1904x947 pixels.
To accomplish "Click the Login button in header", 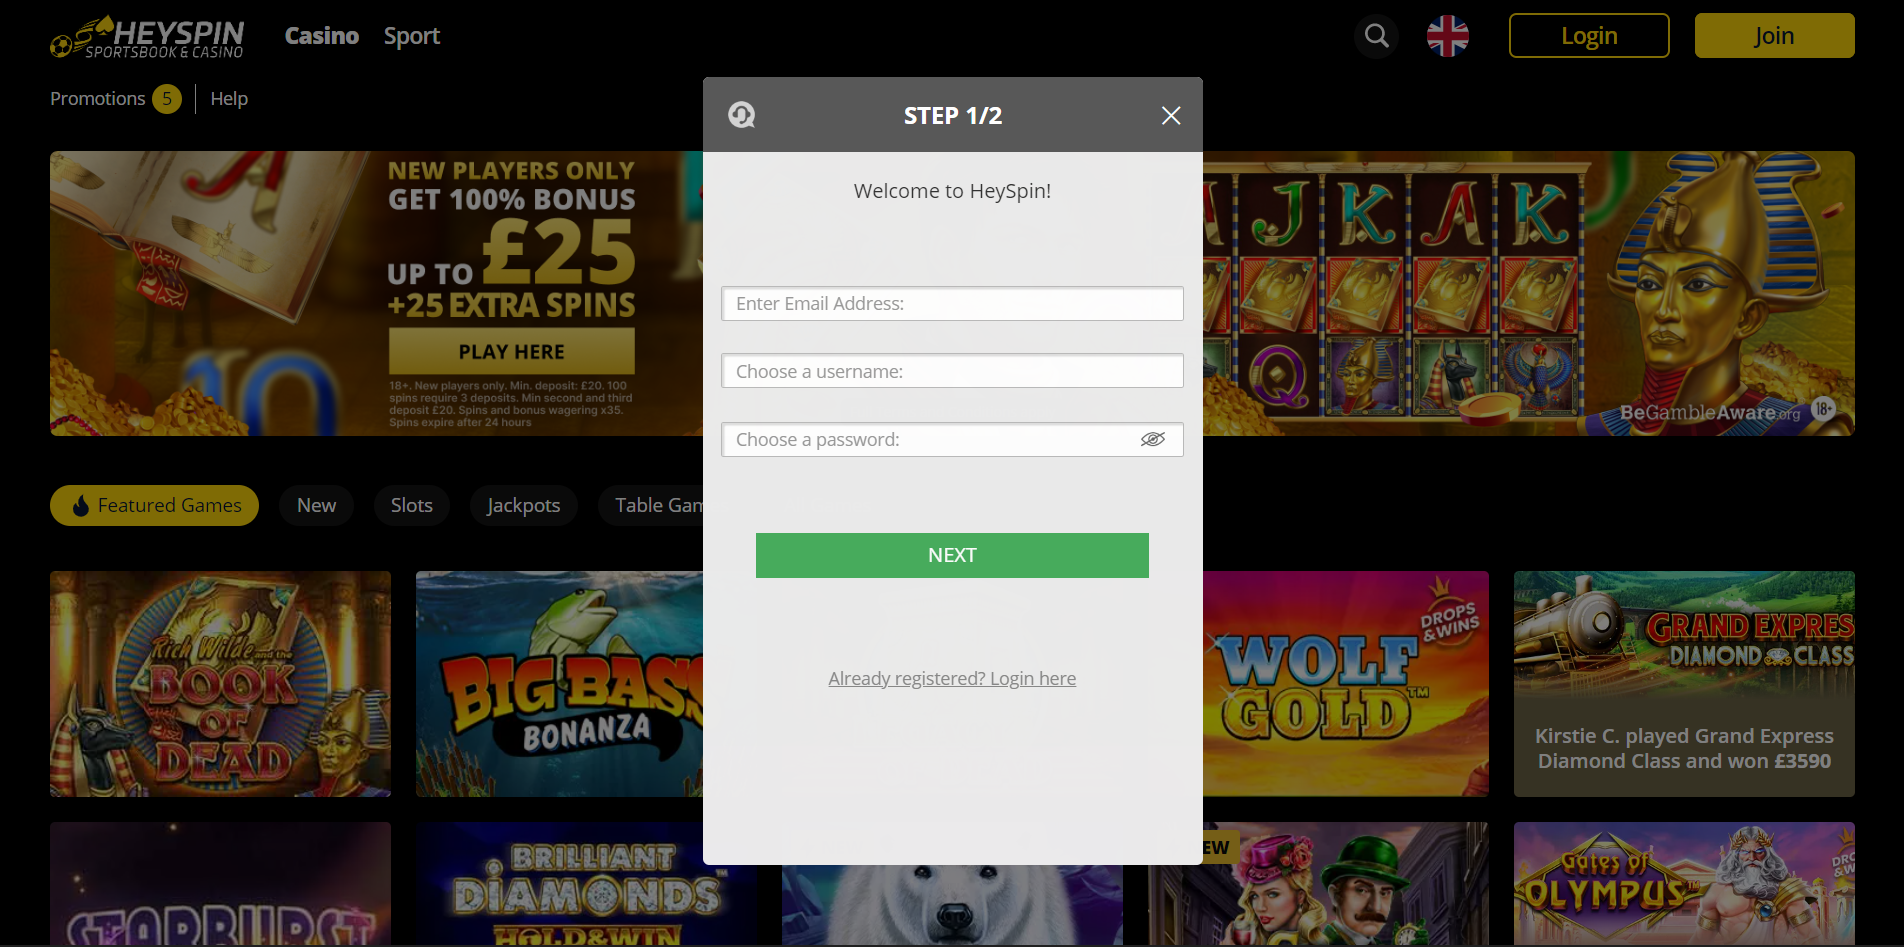I will coord(1589,36).
